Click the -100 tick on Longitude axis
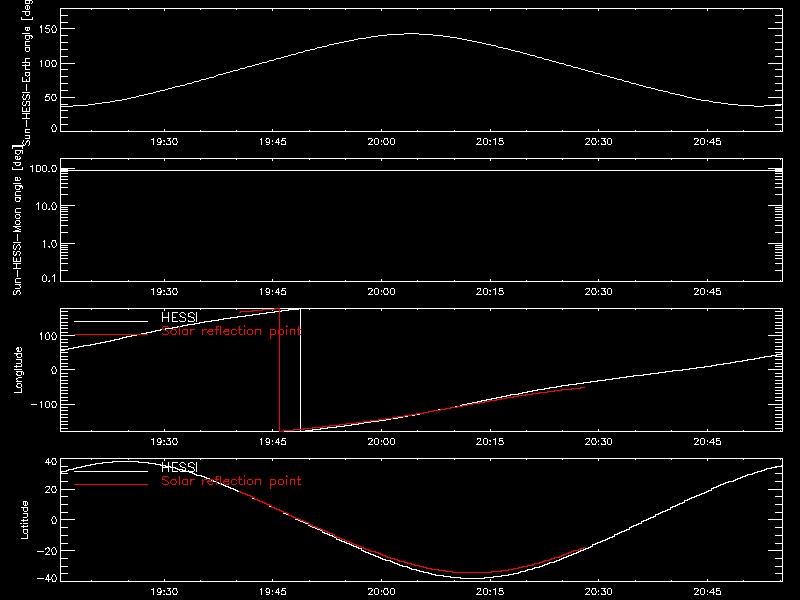 point(44,404)
